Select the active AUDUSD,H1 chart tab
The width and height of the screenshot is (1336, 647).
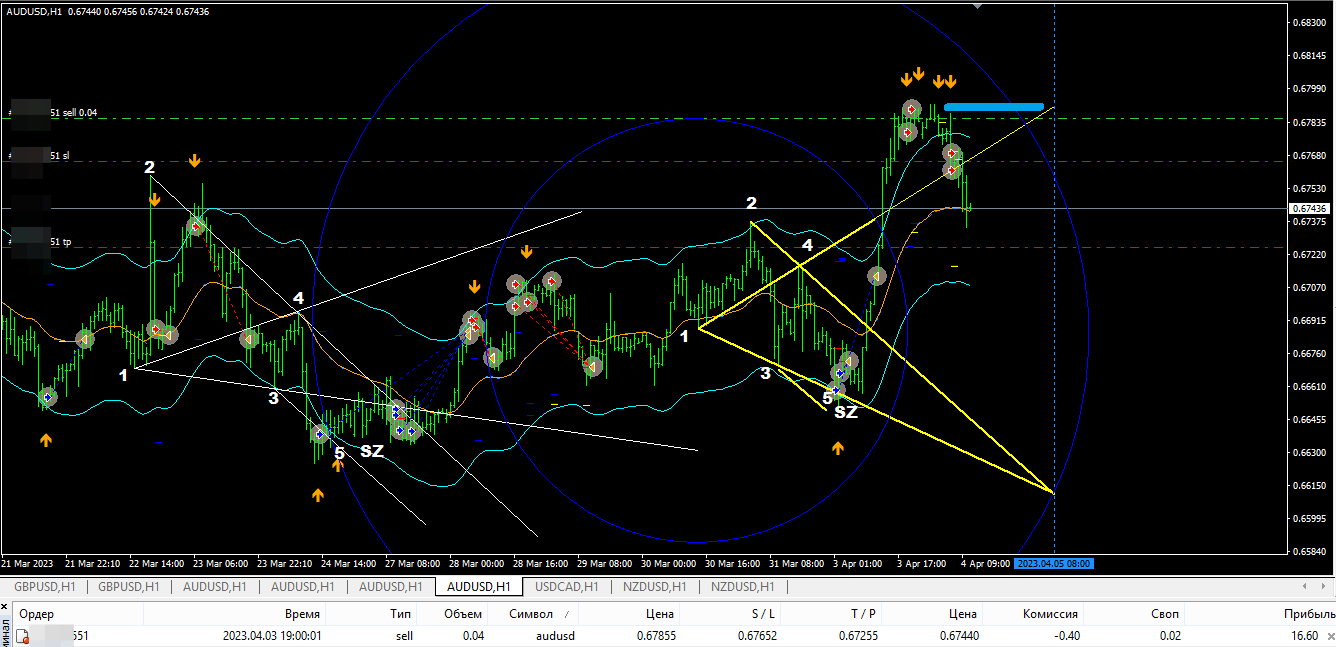tap(479, 587)
